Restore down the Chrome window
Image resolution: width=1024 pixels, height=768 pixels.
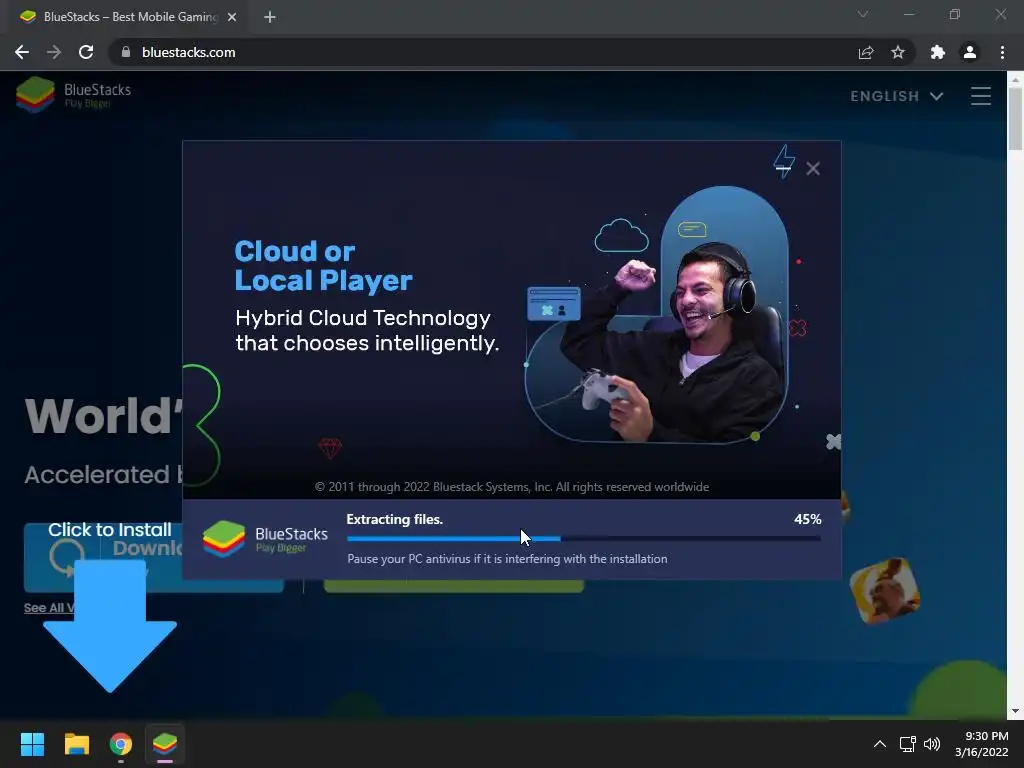(x=954, y=14)
